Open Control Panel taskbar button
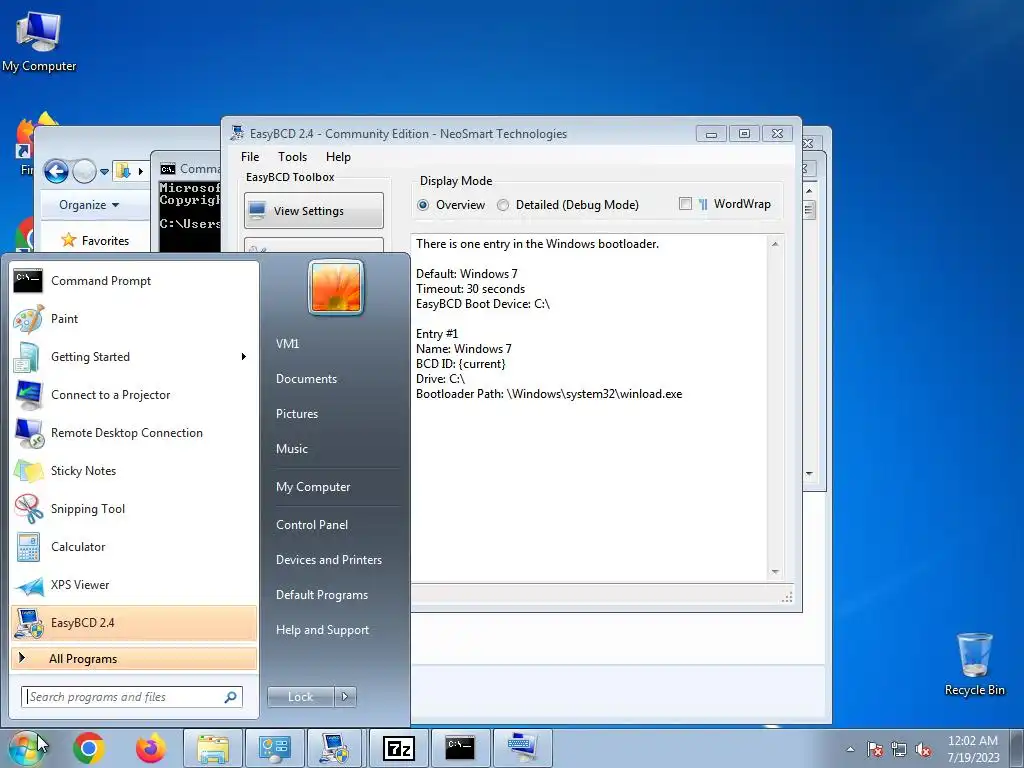Viewport: 1024px width, 768px height. 274,748
